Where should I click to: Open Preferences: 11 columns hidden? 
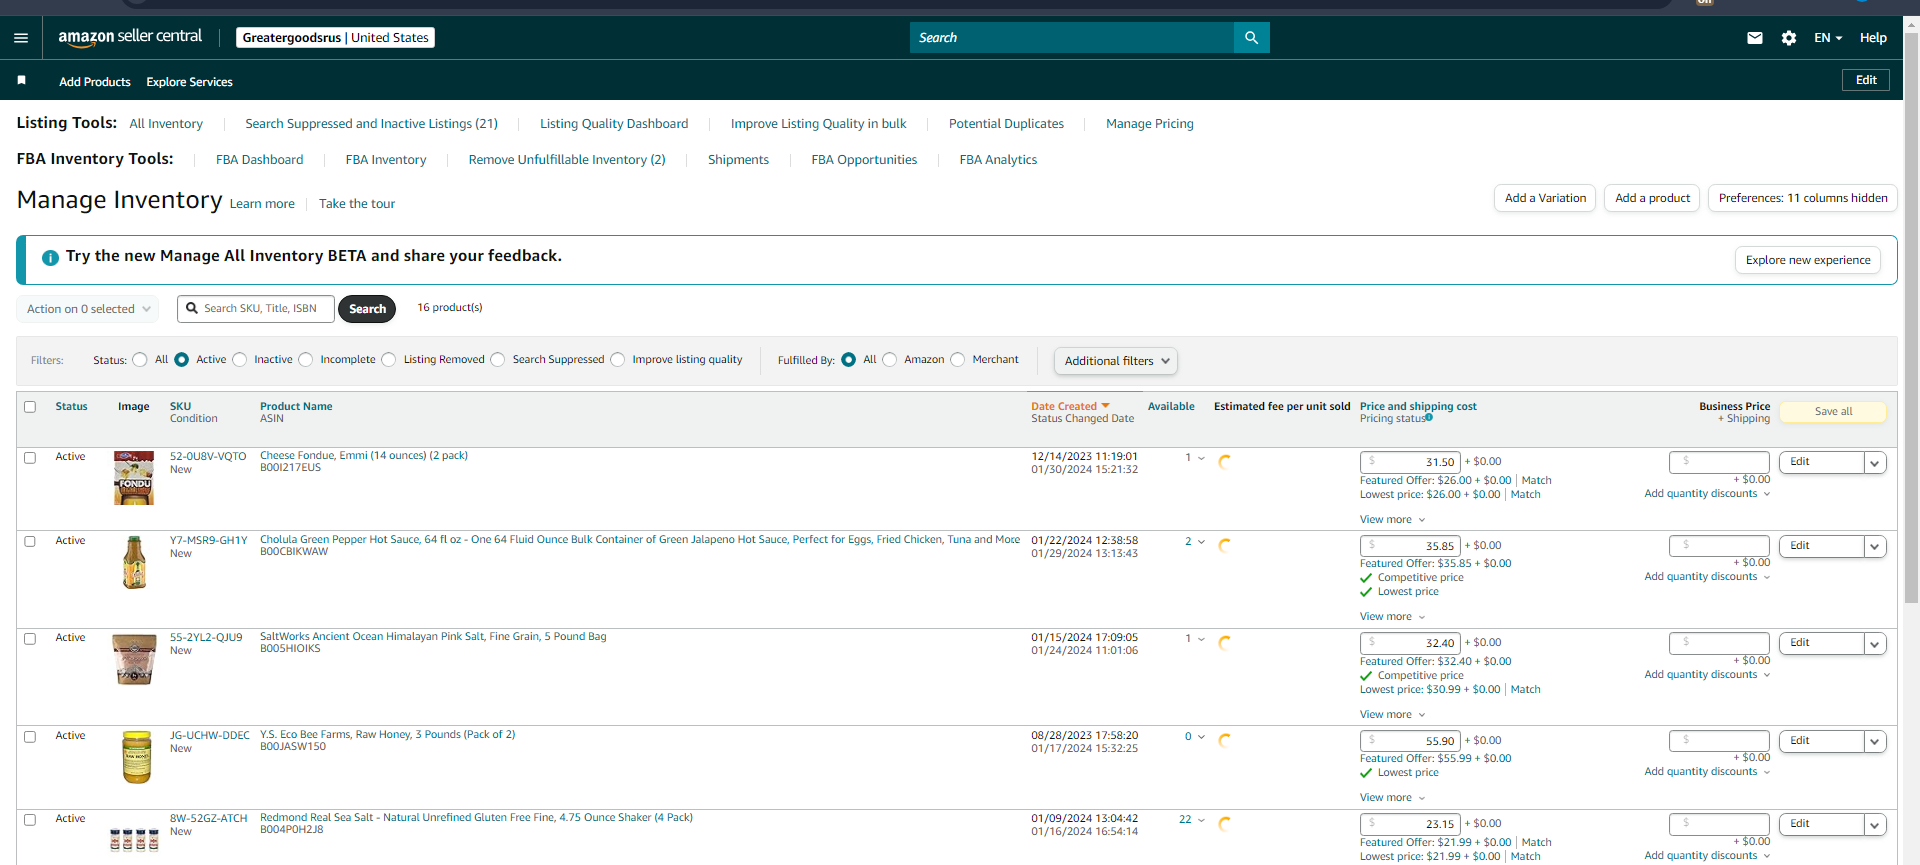[1803, 198]
